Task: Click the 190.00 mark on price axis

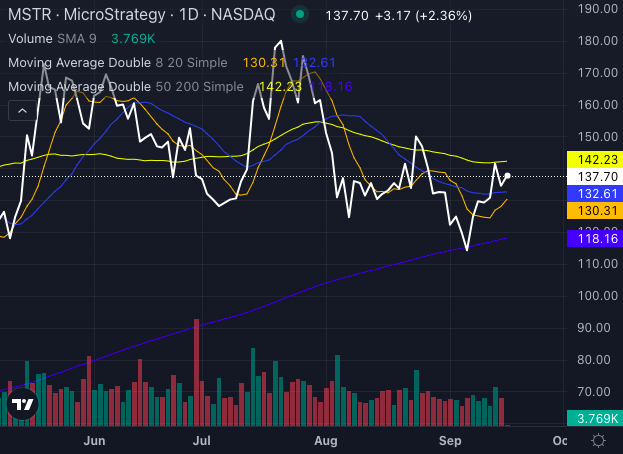Action: [594, 9]
